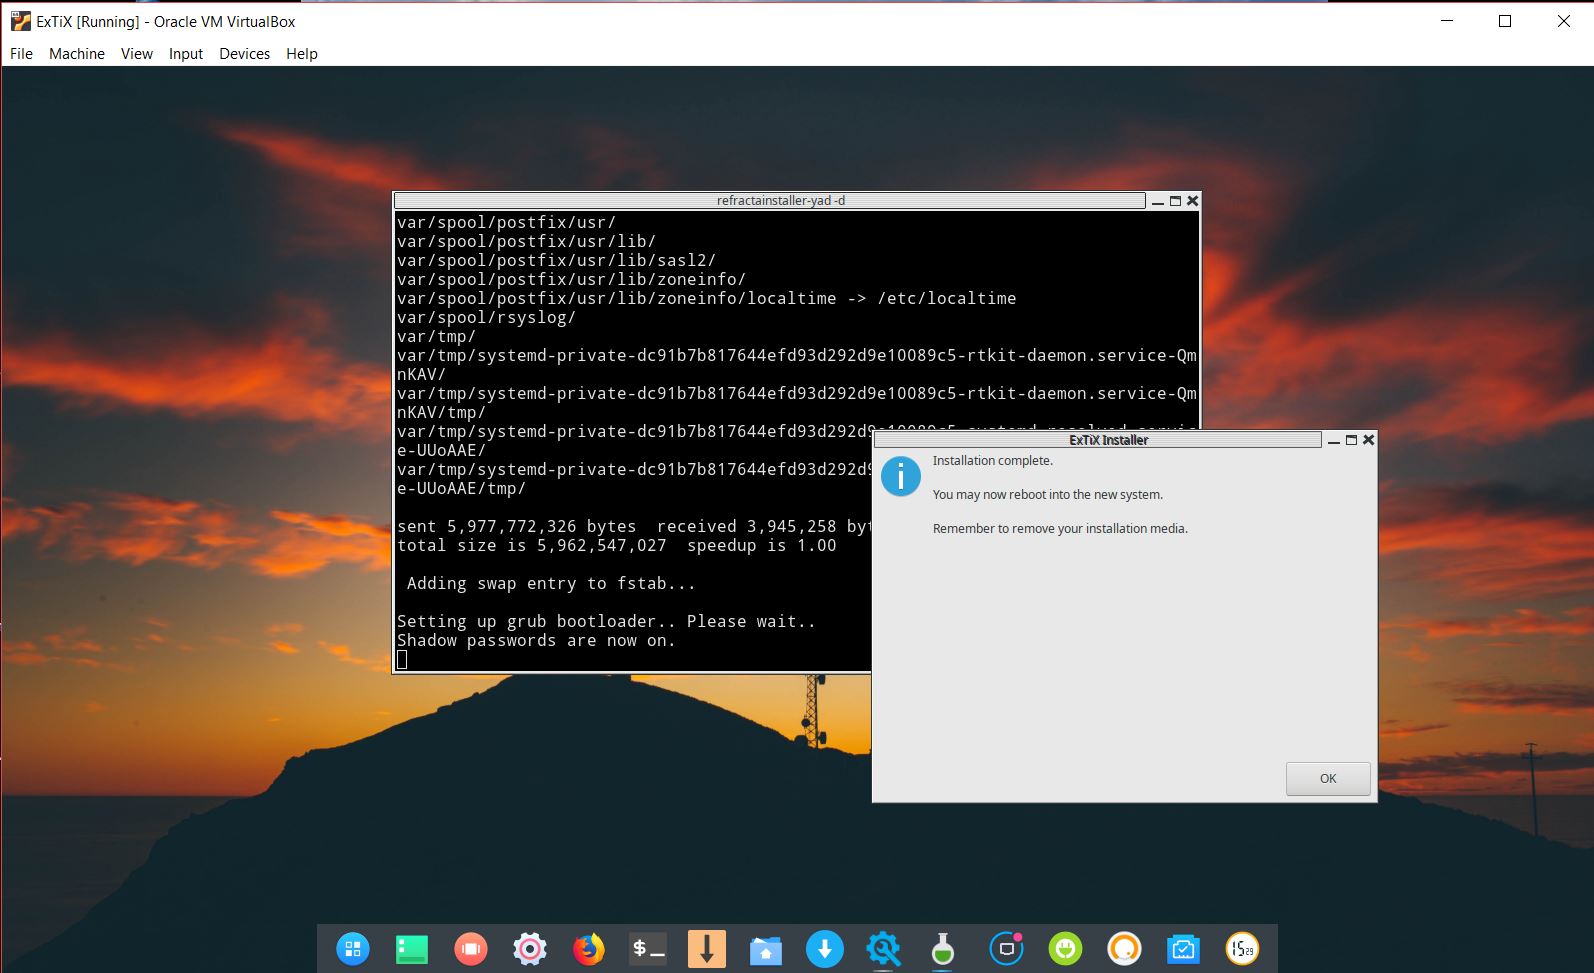Screen dimensions: 1594x973
Task: Click the 'Installation complete.' text
Action: tap(992, 461)
